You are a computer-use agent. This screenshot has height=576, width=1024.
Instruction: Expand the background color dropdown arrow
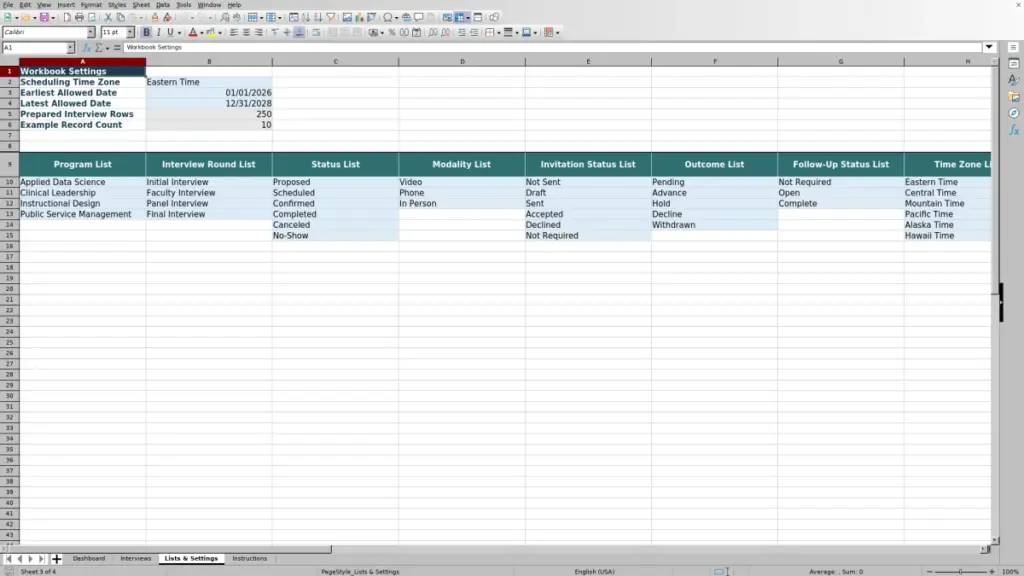pos(220,33)
